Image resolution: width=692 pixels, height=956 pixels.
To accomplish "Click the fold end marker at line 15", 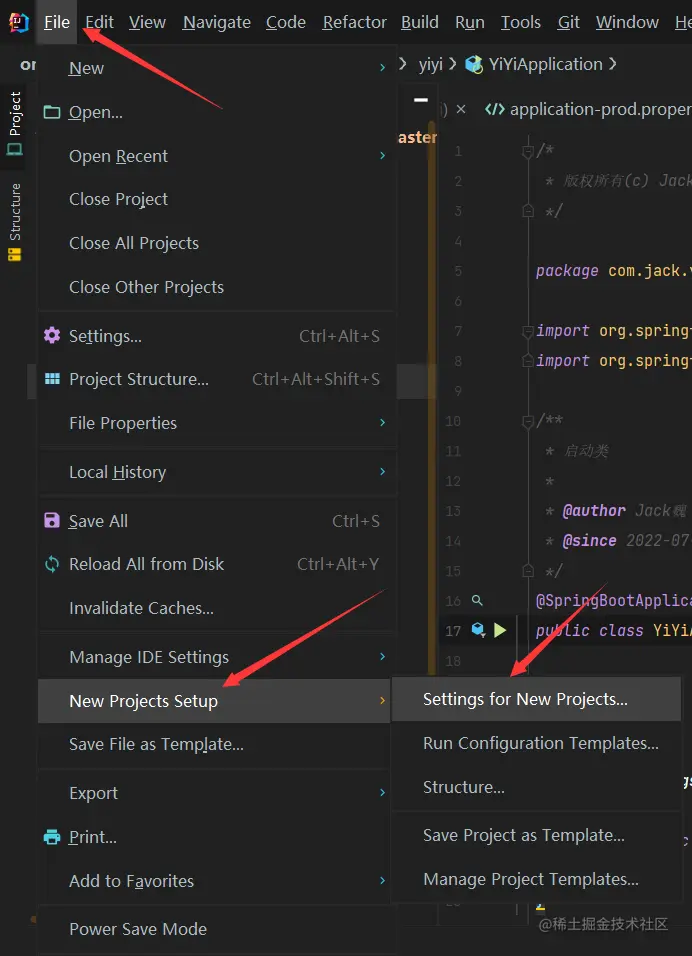I will [528, 571].
